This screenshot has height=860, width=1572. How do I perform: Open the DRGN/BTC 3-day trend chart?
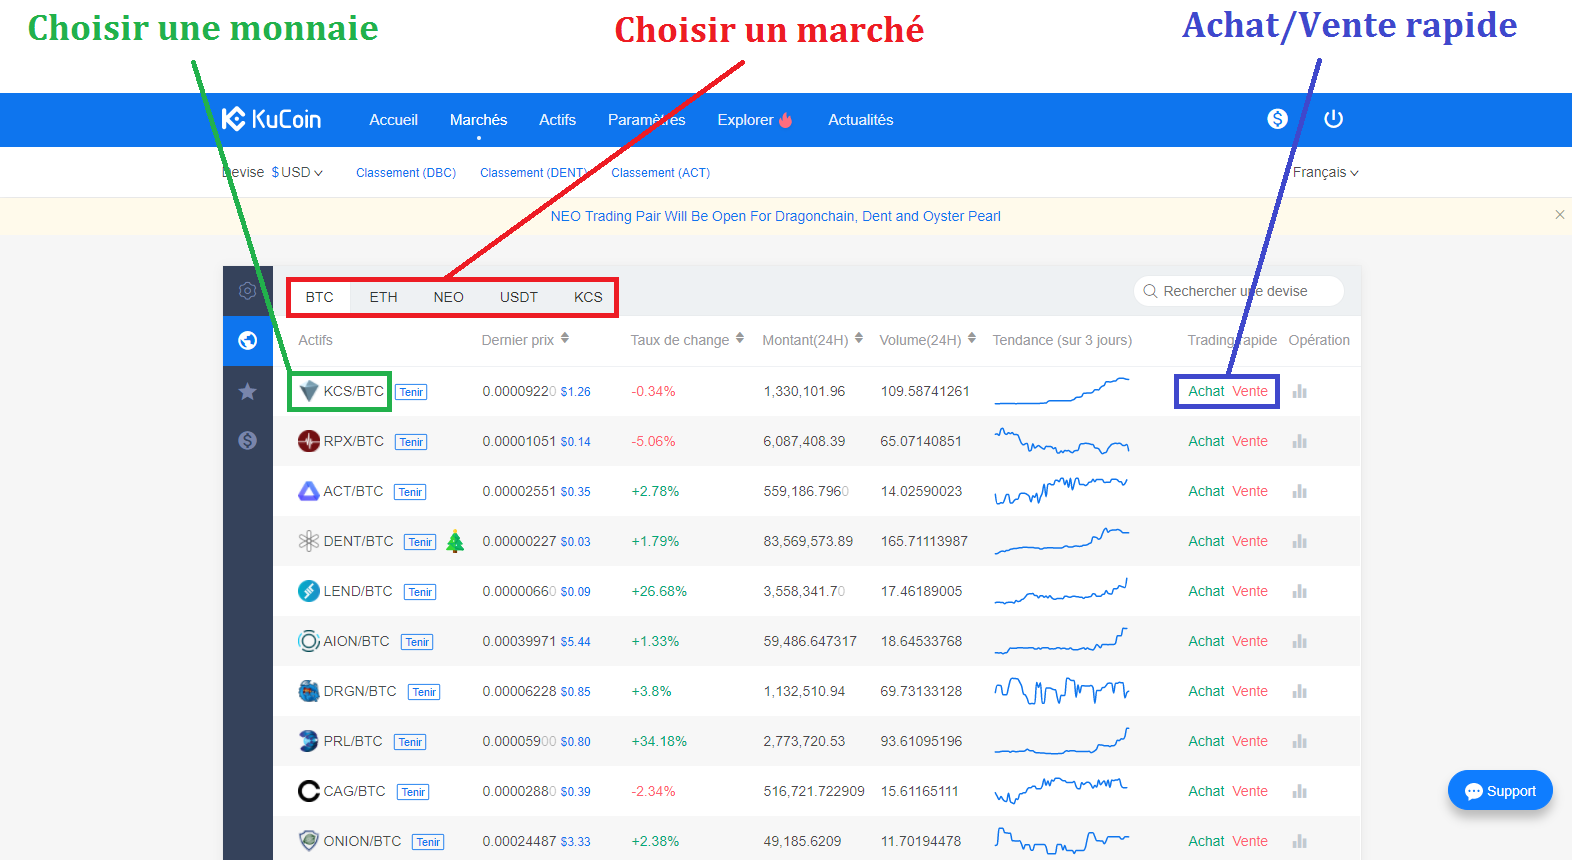coord(1061,691)
